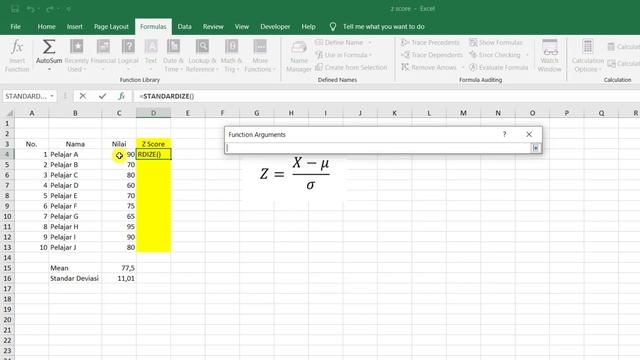640x360 pixels.
Task: Select column C header
Action: (119, 113)
